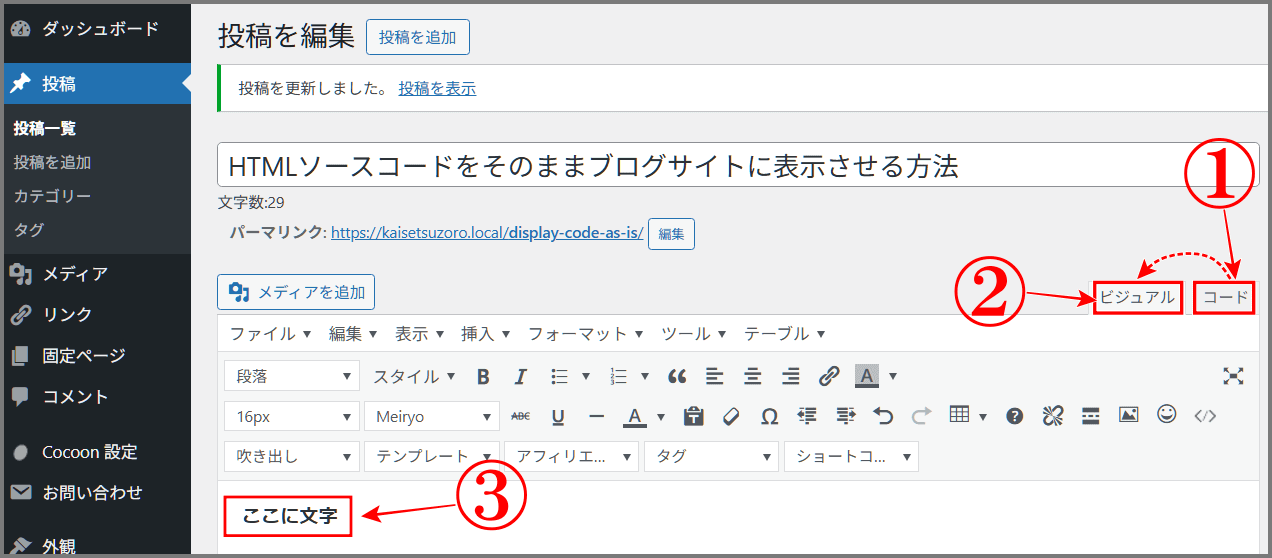1272x558 pixels.
Task: Insert a table using grid icon
Action: pos(959,415)
